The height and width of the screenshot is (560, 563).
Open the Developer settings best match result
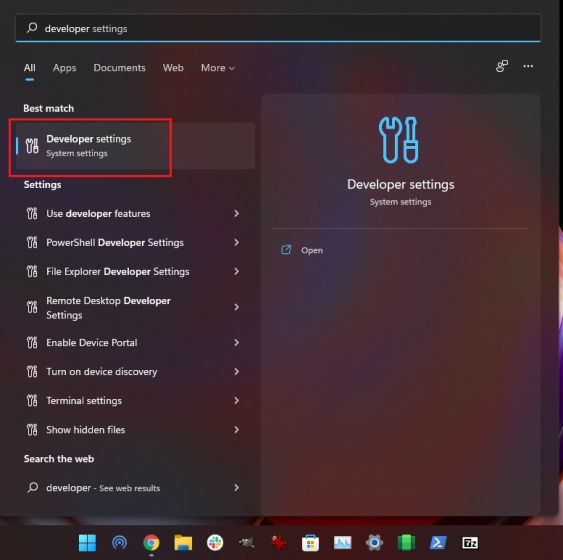tap(135, 146)
